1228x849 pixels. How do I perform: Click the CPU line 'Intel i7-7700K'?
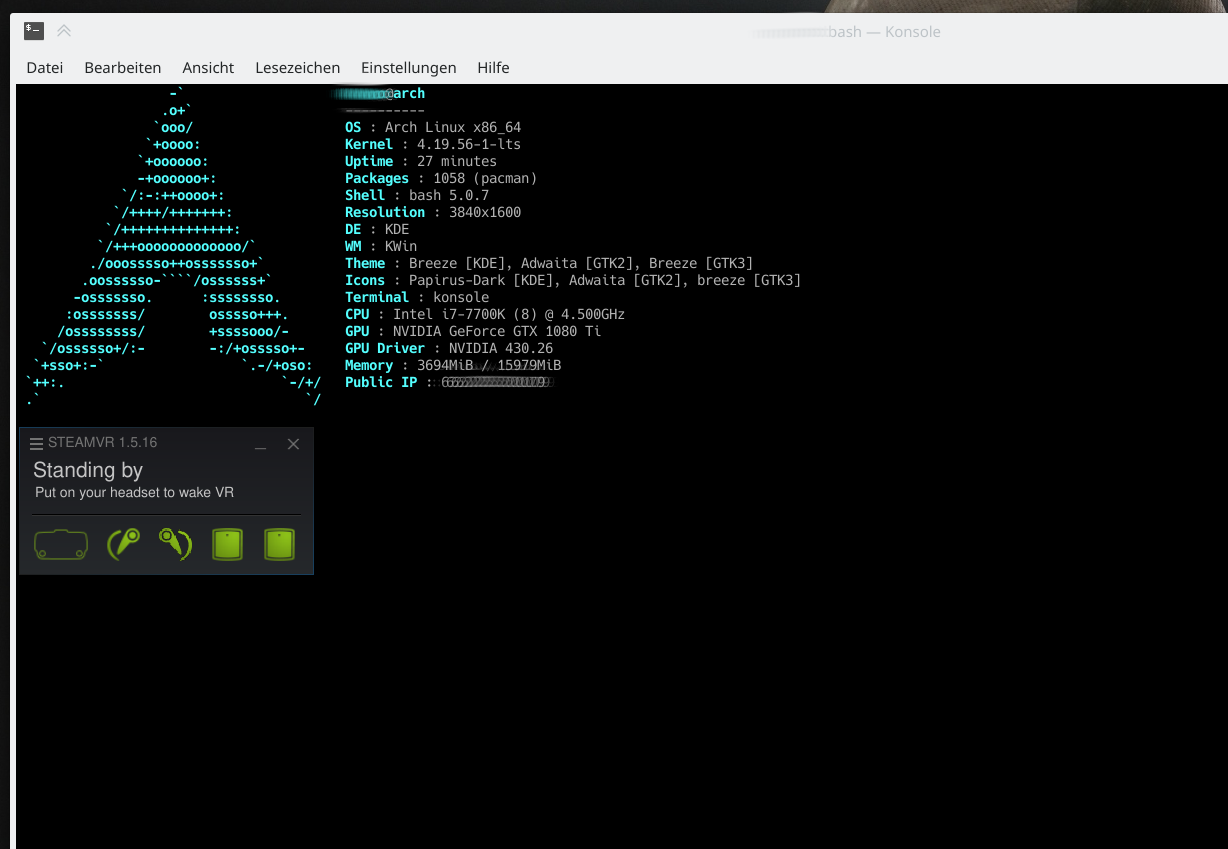click(x=509, y=314)
